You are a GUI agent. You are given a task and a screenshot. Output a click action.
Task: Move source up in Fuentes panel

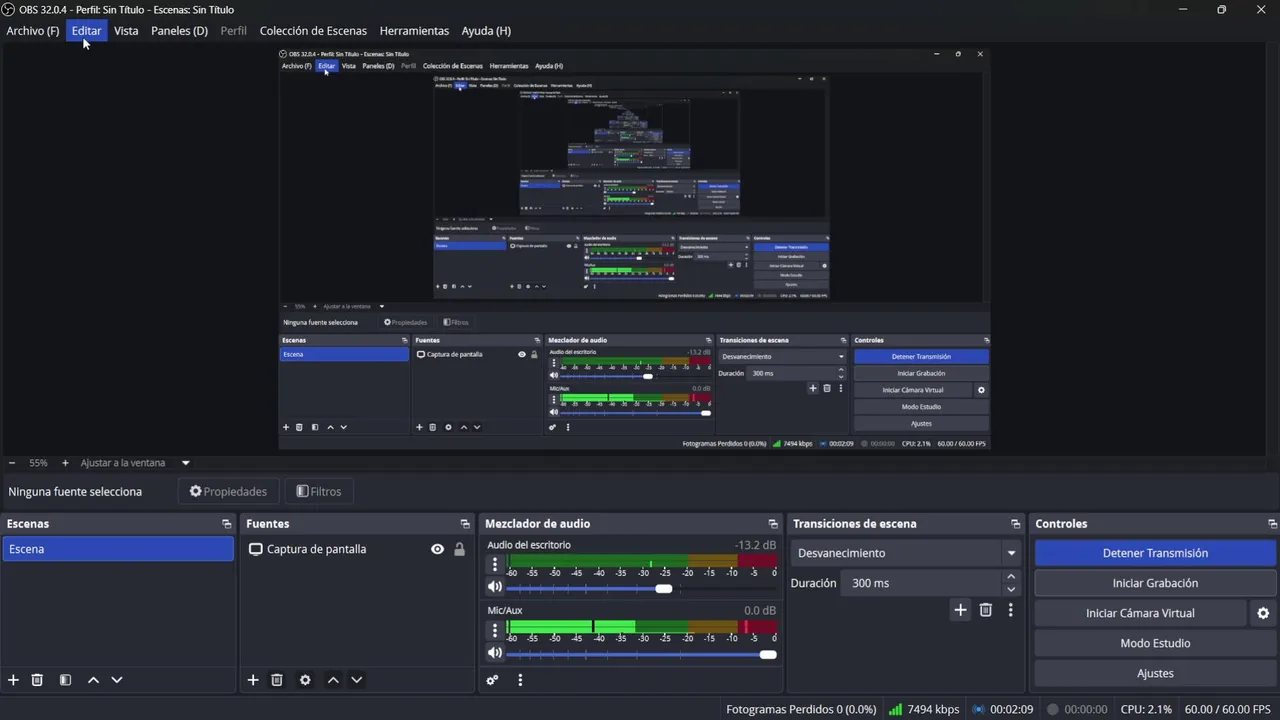(333, 680)
